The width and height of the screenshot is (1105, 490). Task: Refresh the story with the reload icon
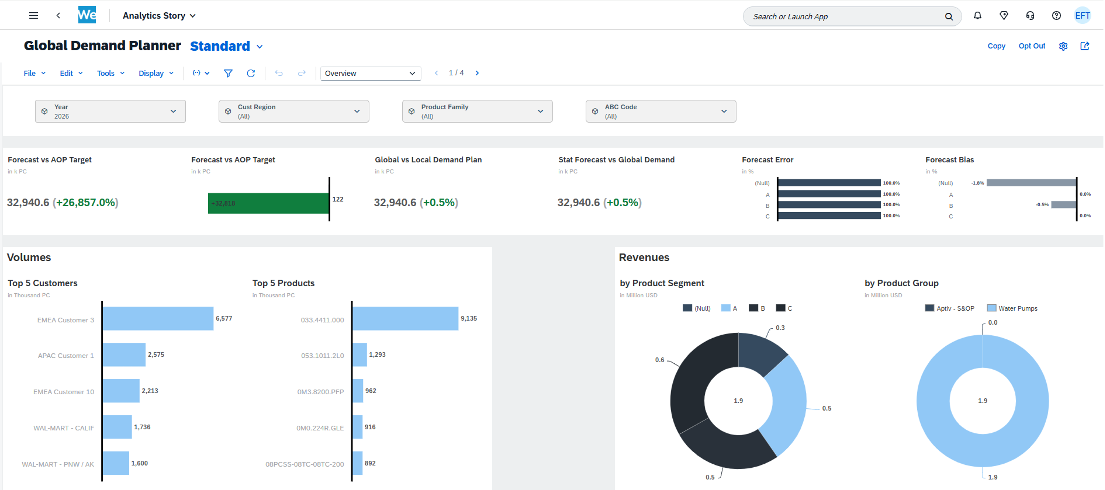click(251, 73)
